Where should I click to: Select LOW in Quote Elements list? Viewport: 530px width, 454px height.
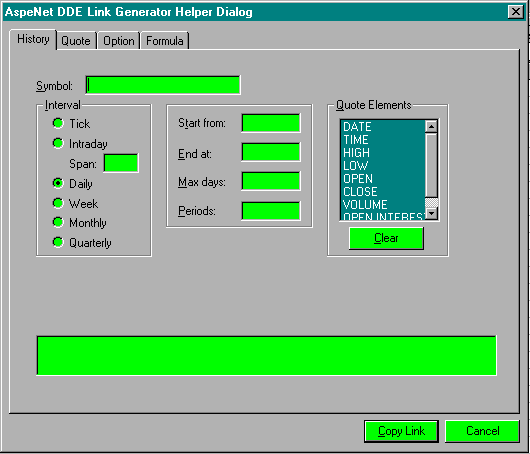(x=383, y=166)
